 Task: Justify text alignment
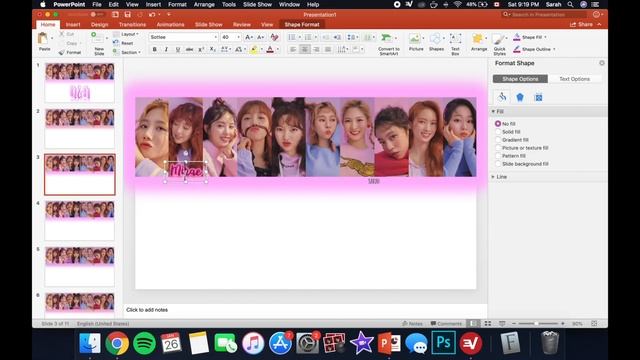click(328, 49)
